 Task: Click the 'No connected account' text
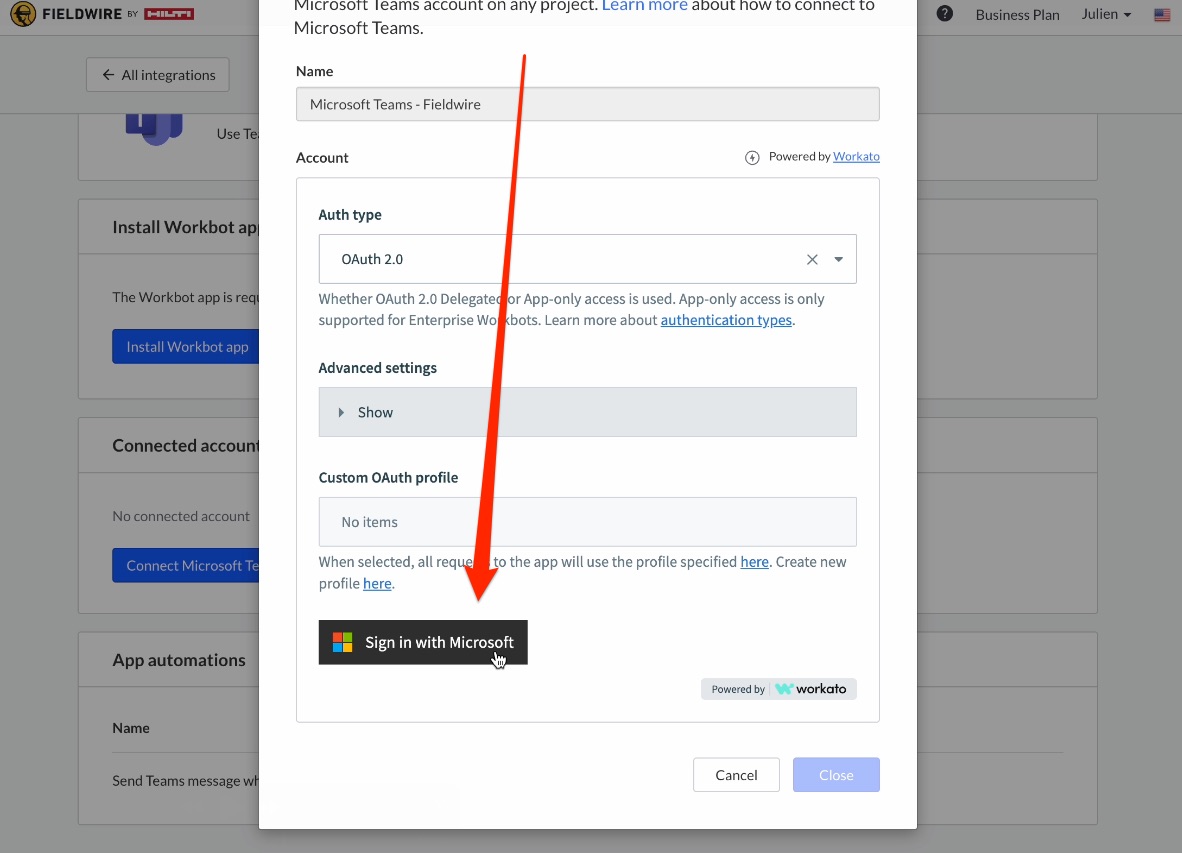point(181,516)
